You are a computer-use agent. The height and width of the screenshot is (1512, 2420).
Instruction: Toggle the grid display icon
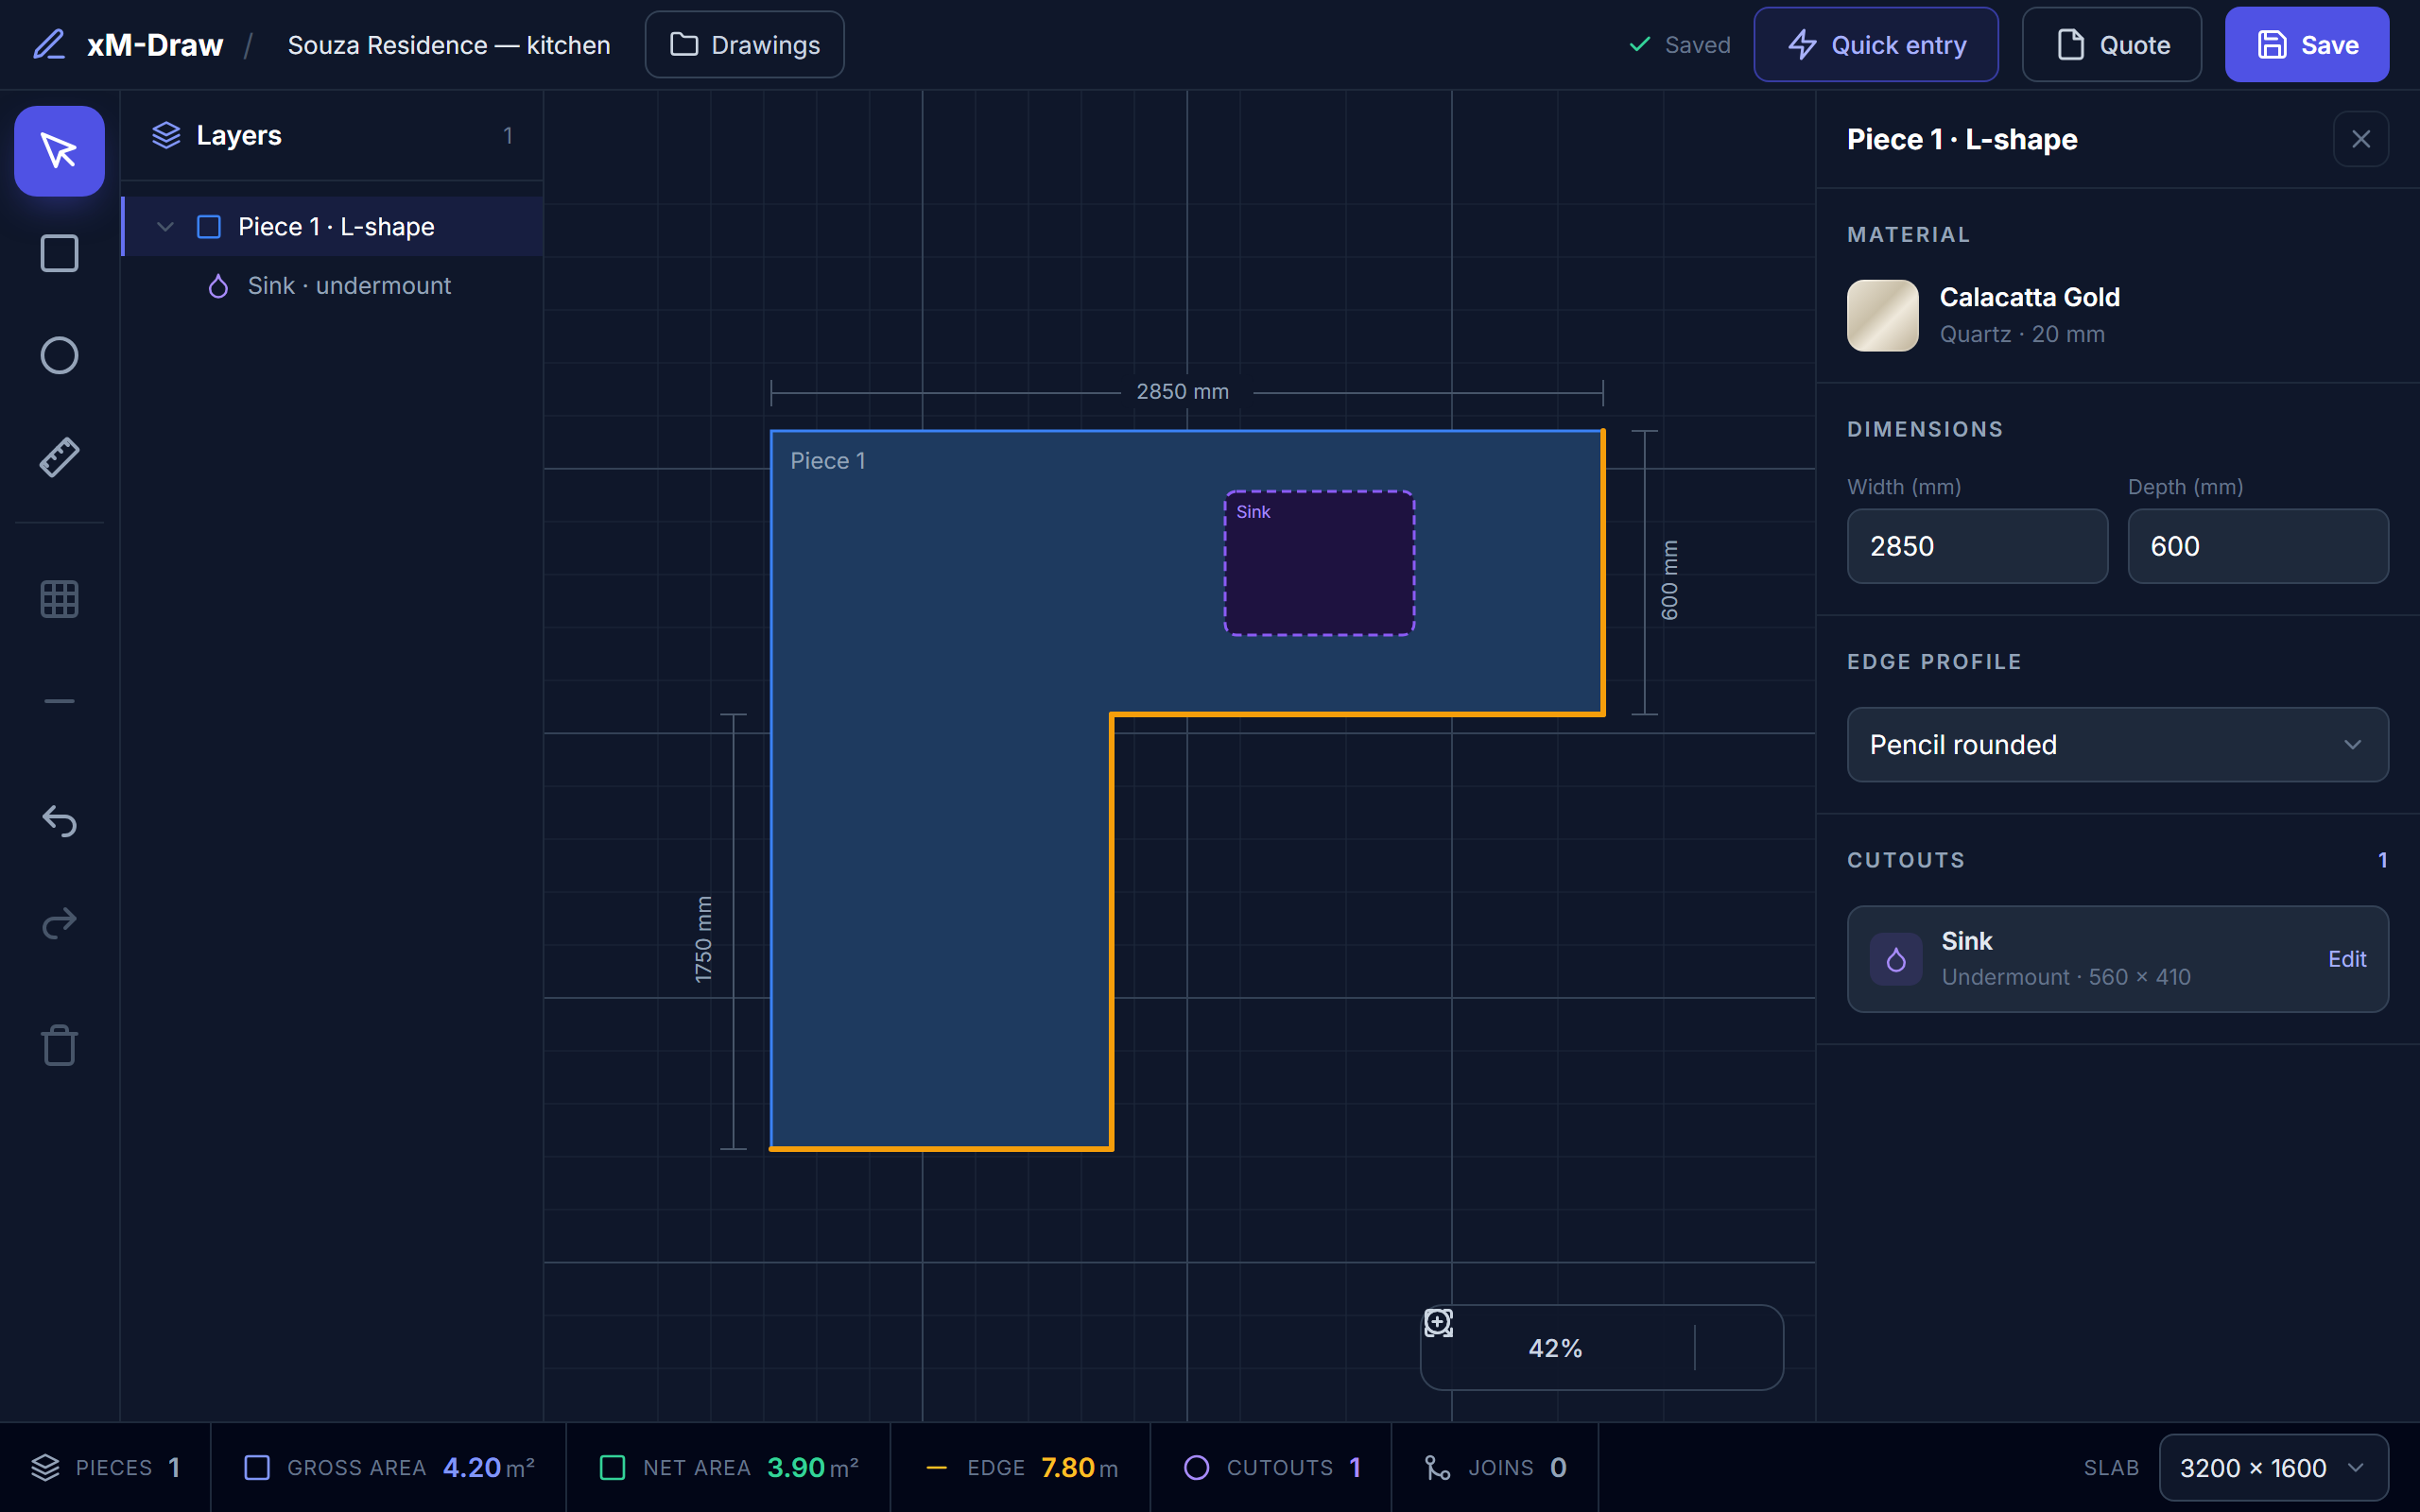(x=59, y=599)
